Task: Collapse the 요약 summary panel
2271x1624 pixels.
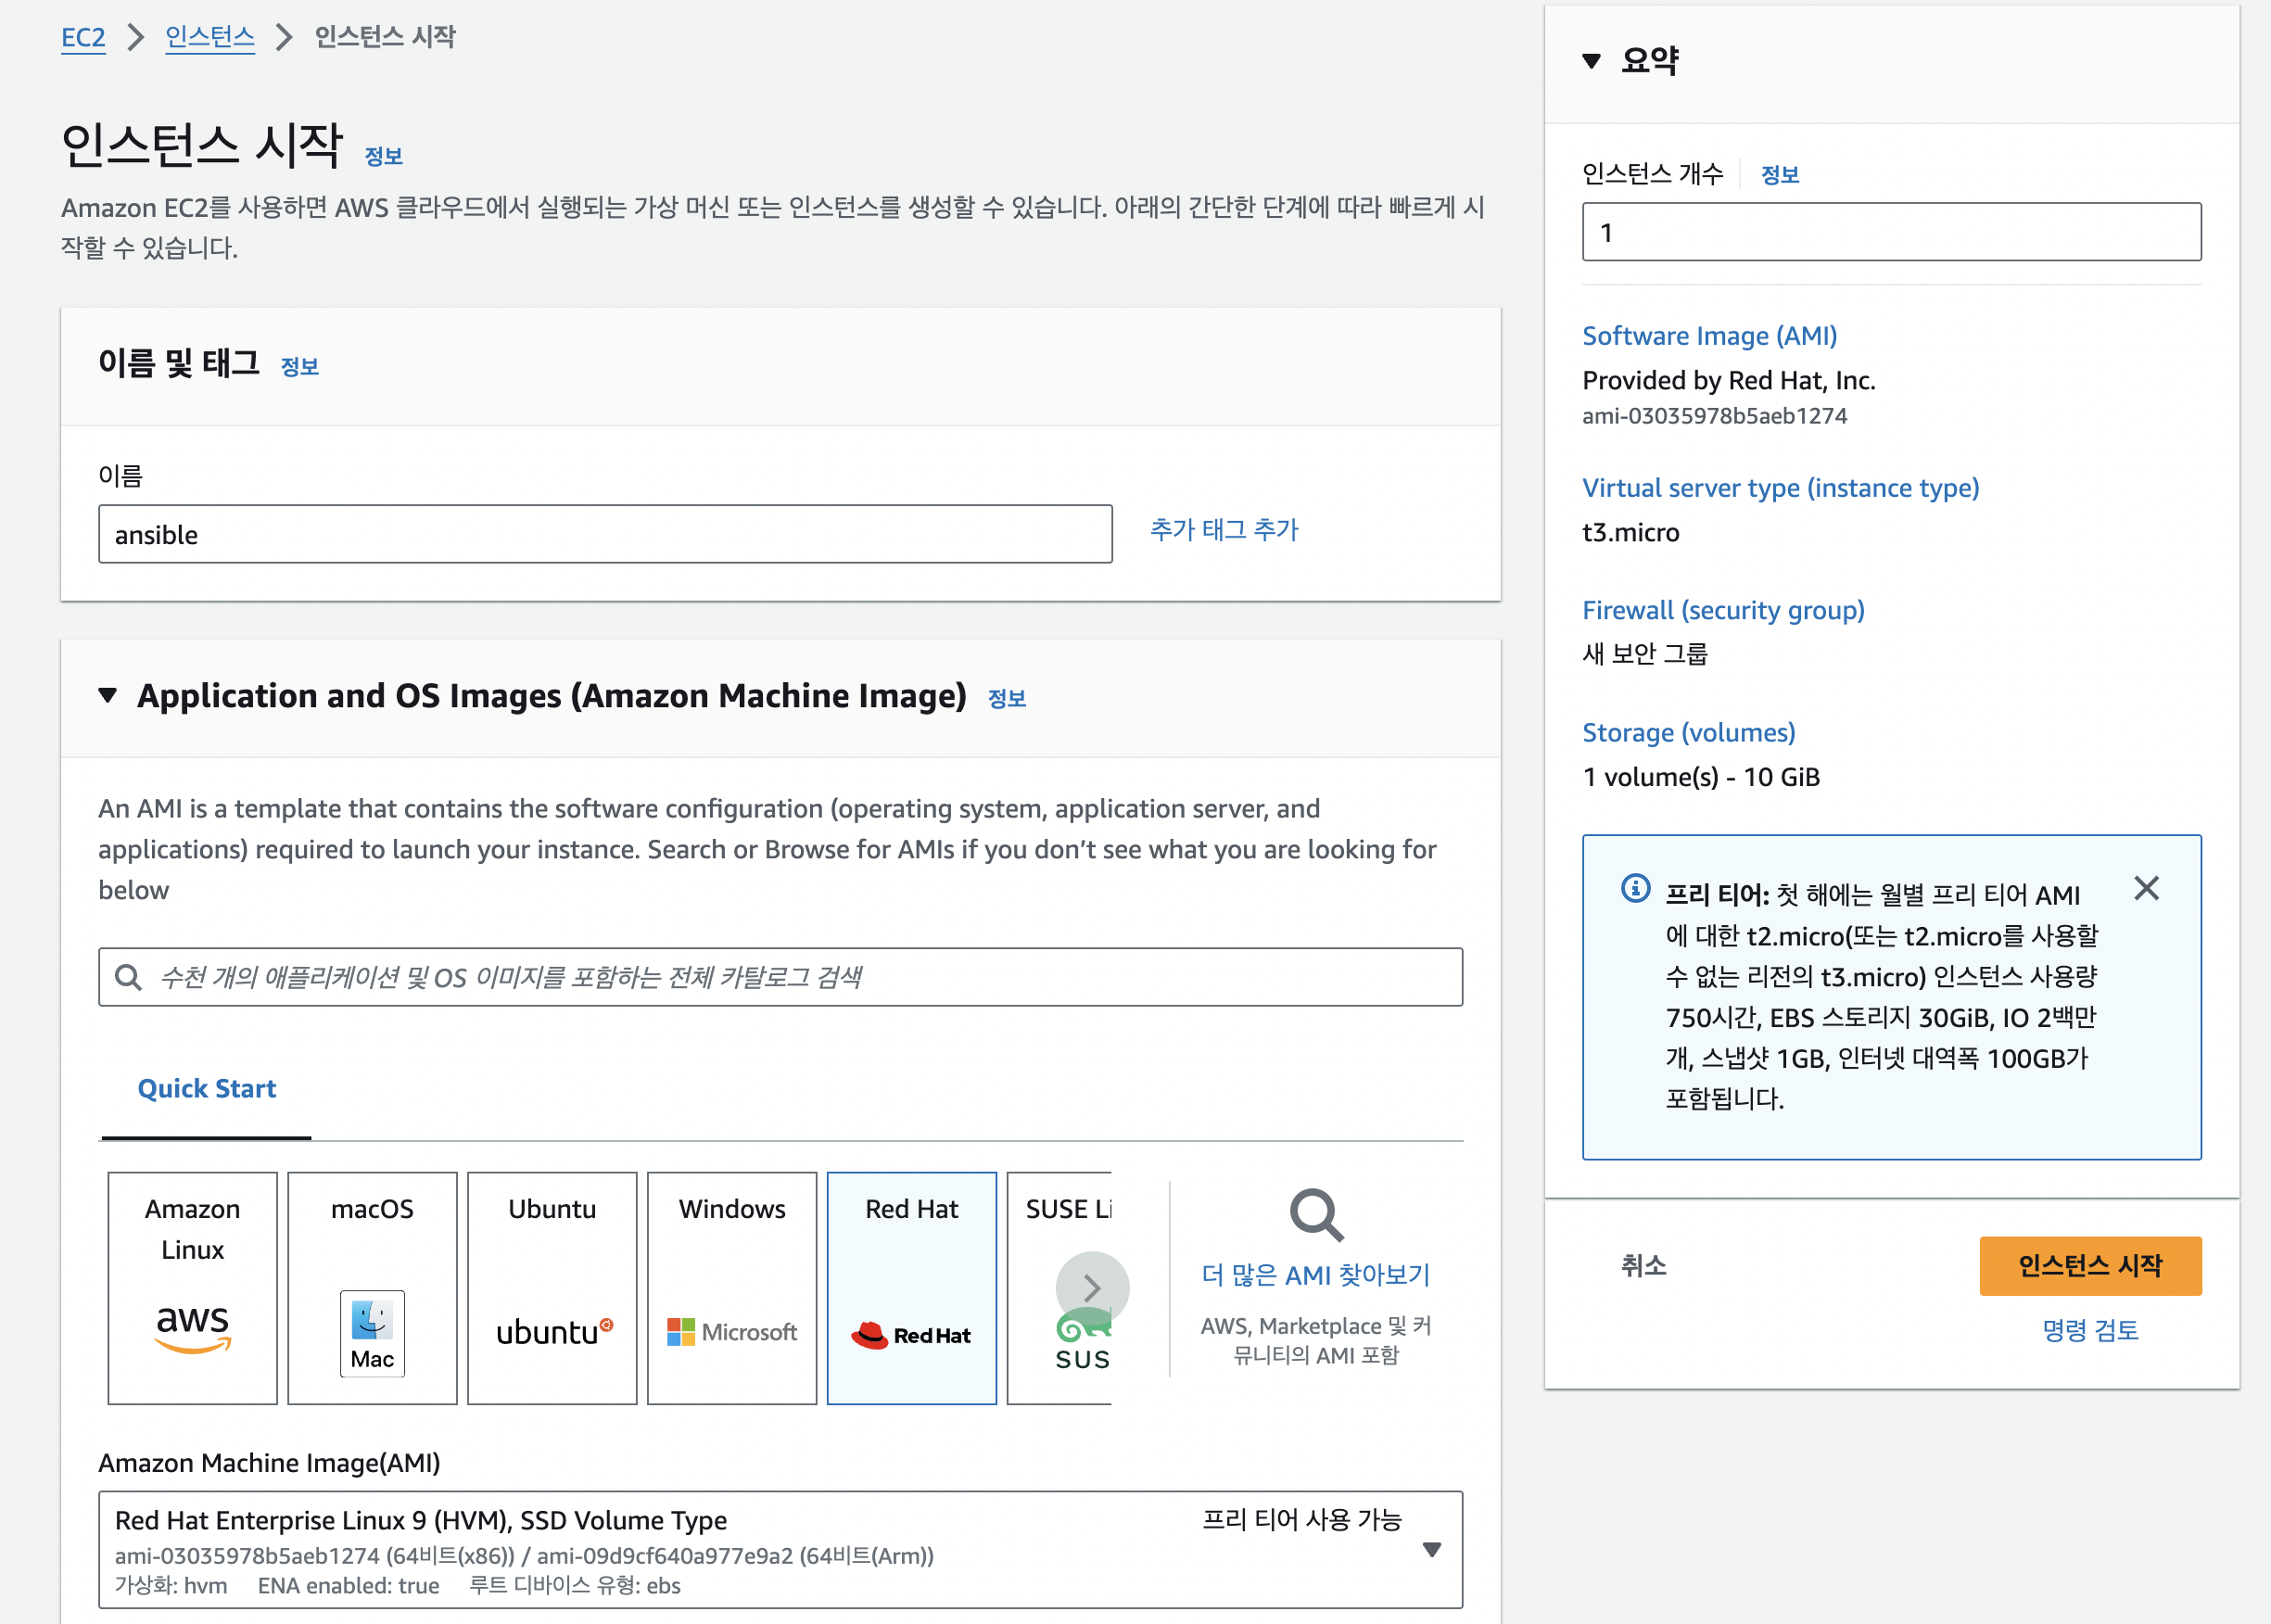Action: click(1592, 61)
